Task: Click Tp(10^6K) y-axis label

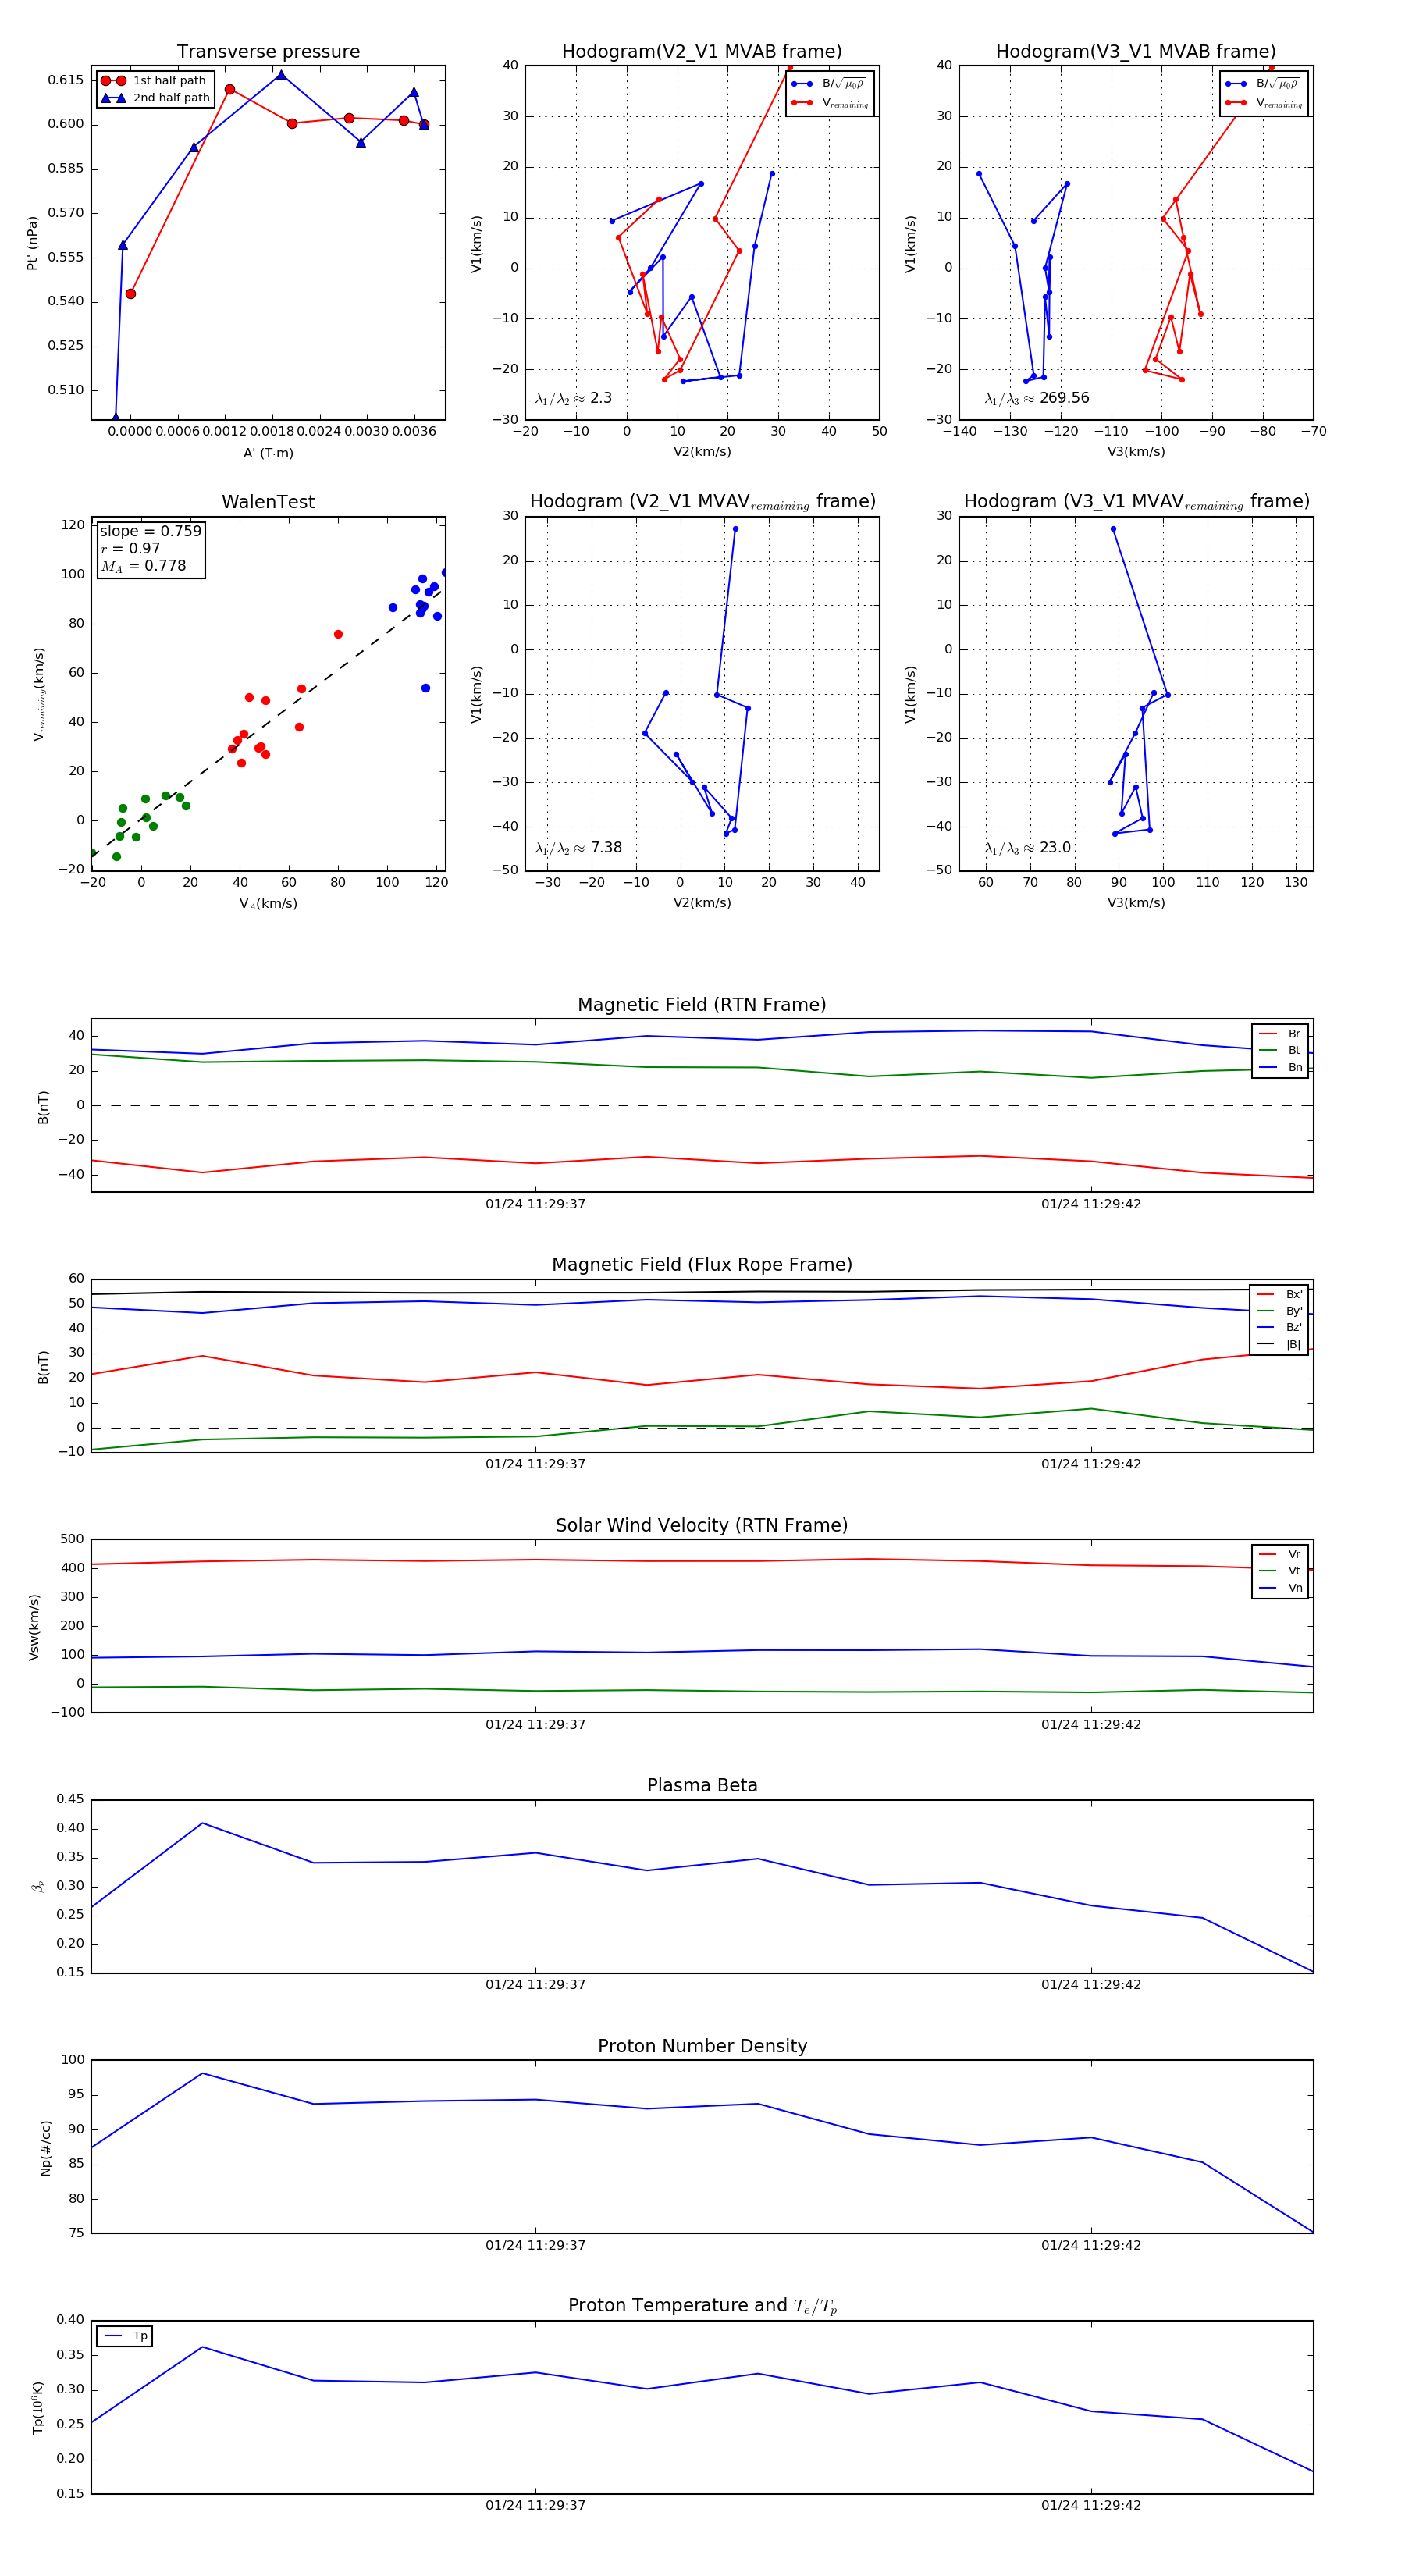Action: [38, 2408]
